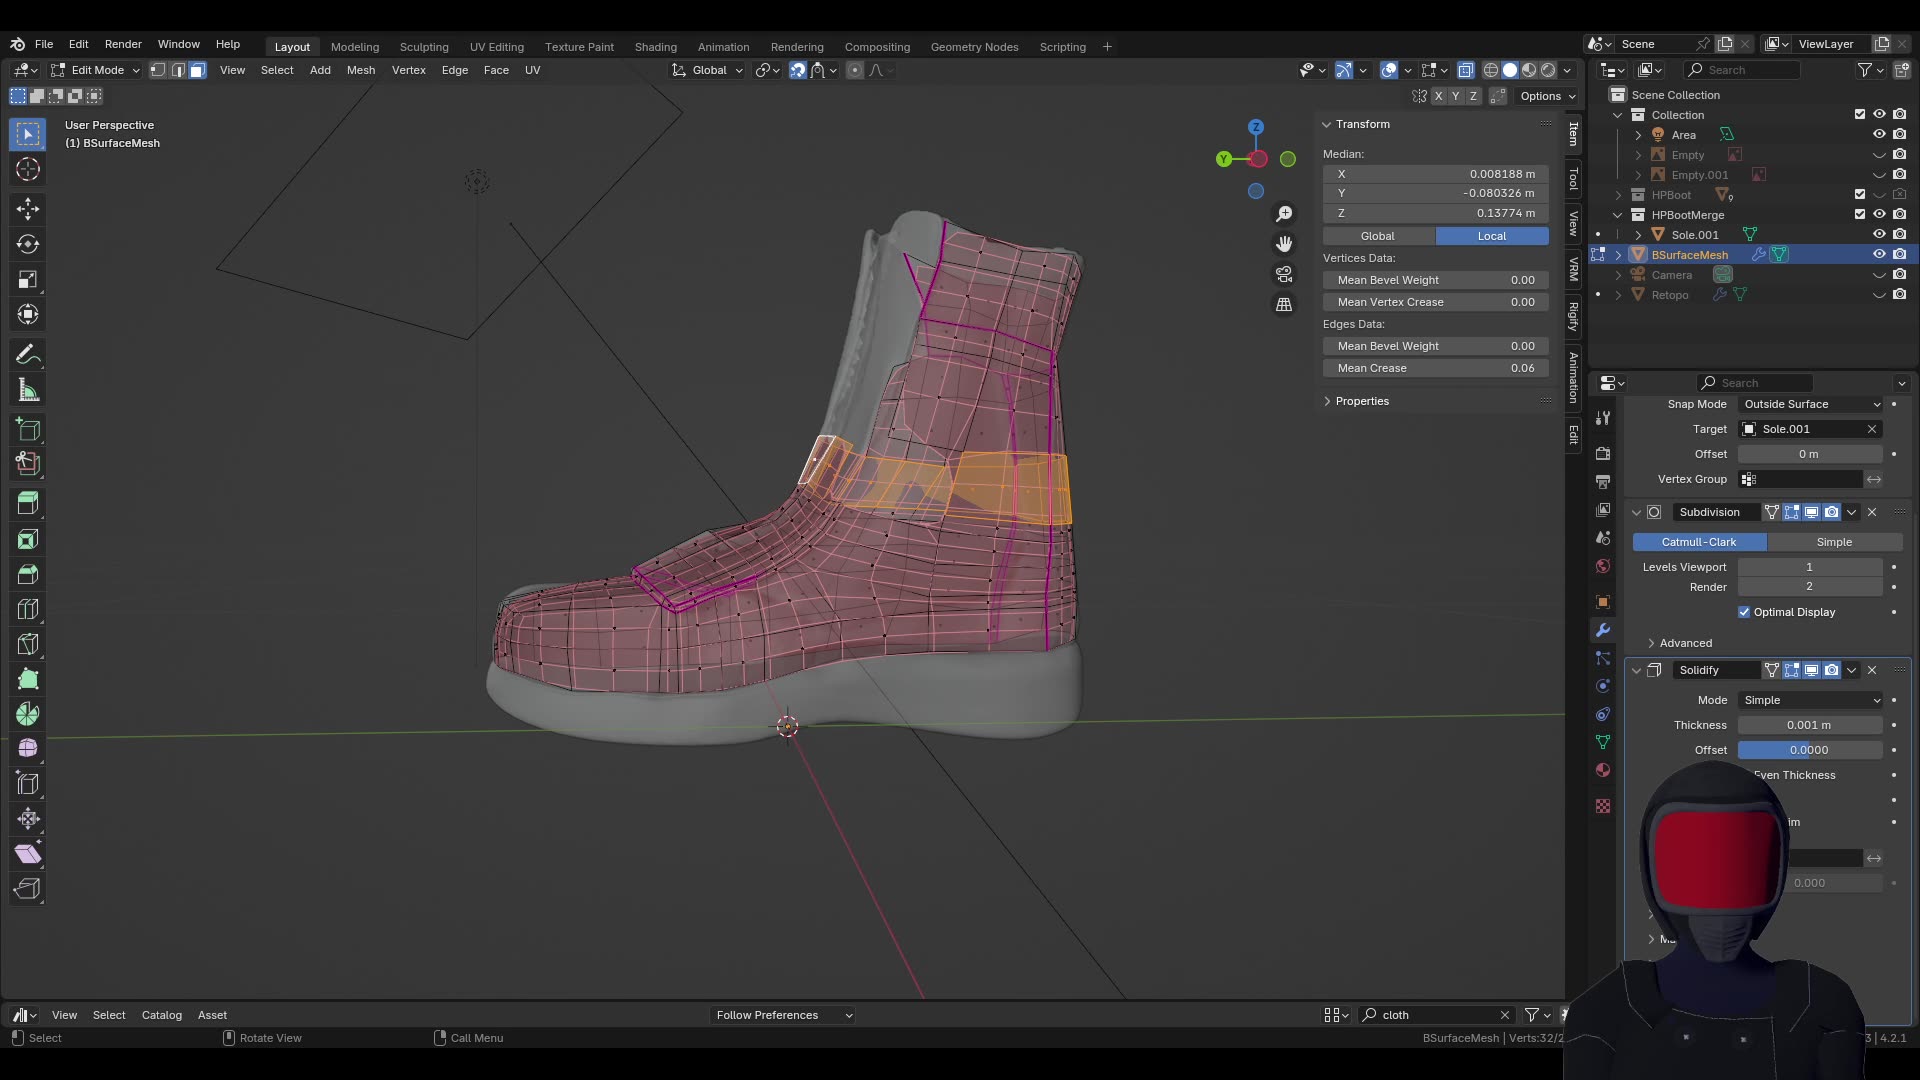Open the Modifier Properties tab
Viewport: 1920px width, 1080px height.
1603,629
